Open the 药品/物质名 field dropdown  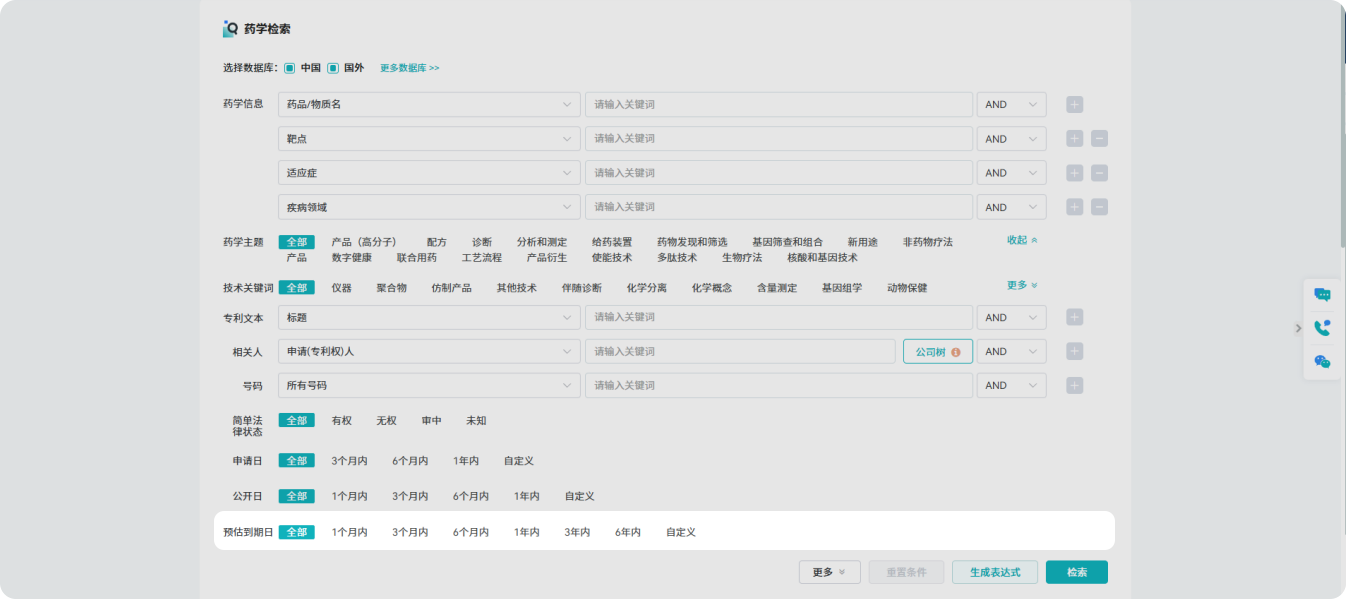[x=429, y=104]
